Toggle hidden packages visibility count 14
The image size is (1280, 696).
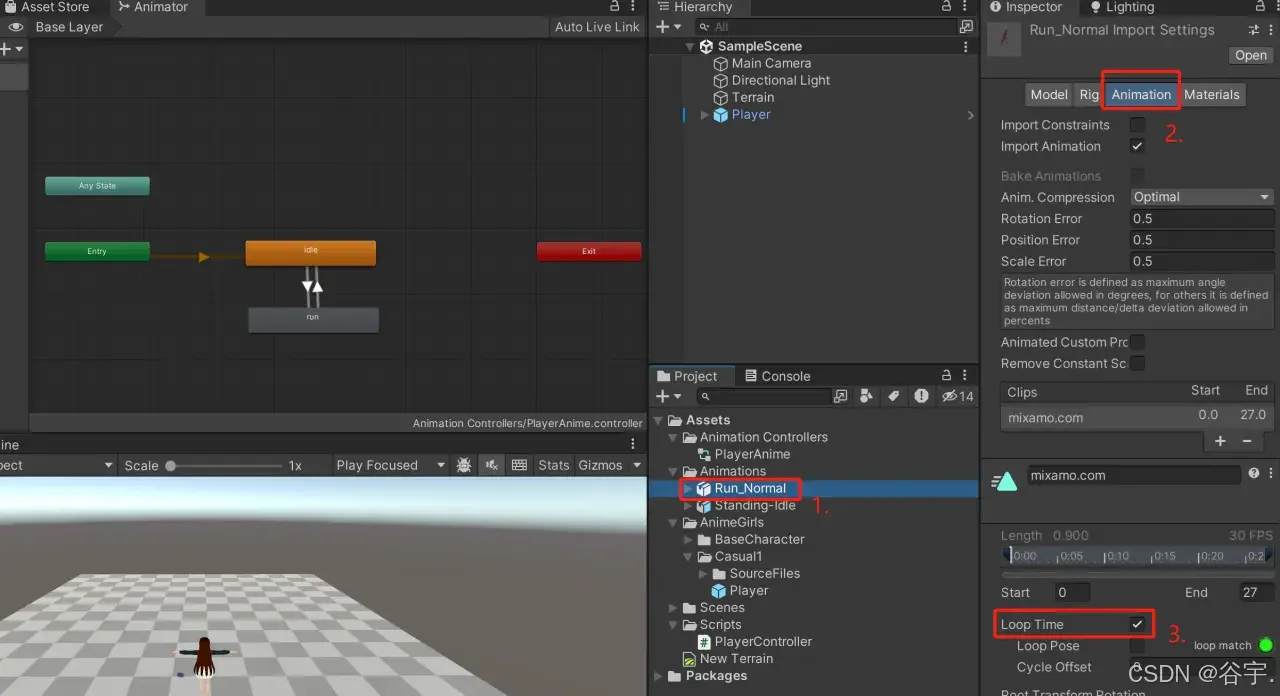pyautogui.click(x=957, y=396)
